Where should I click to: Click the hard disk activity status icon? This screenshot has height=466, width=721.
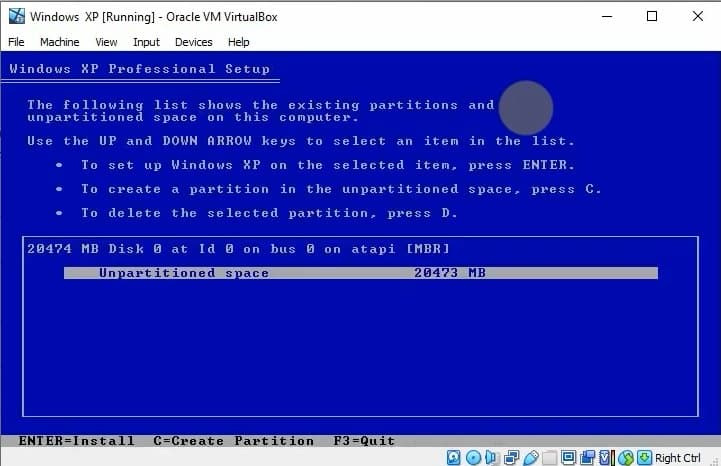pos(453,458)
